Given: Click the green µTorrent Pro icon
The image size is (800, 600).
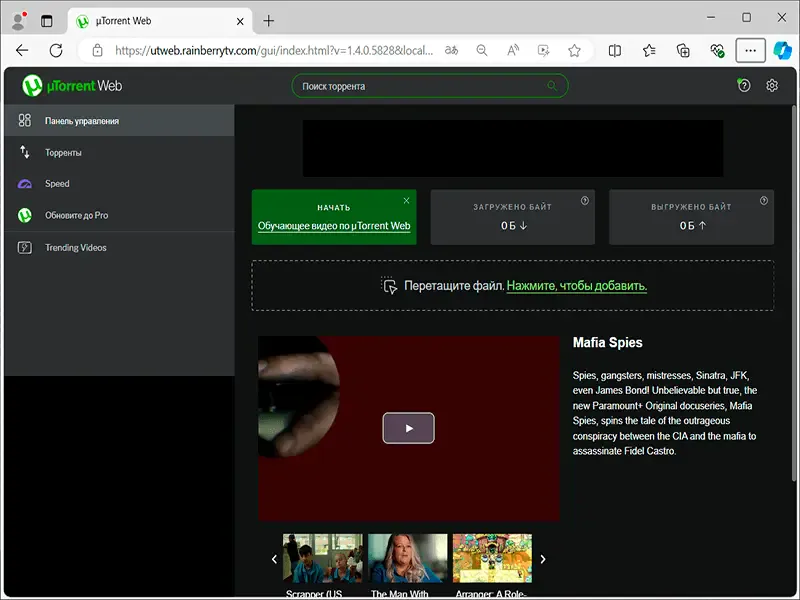Looking at the screenshot, I should pos(24,215).
